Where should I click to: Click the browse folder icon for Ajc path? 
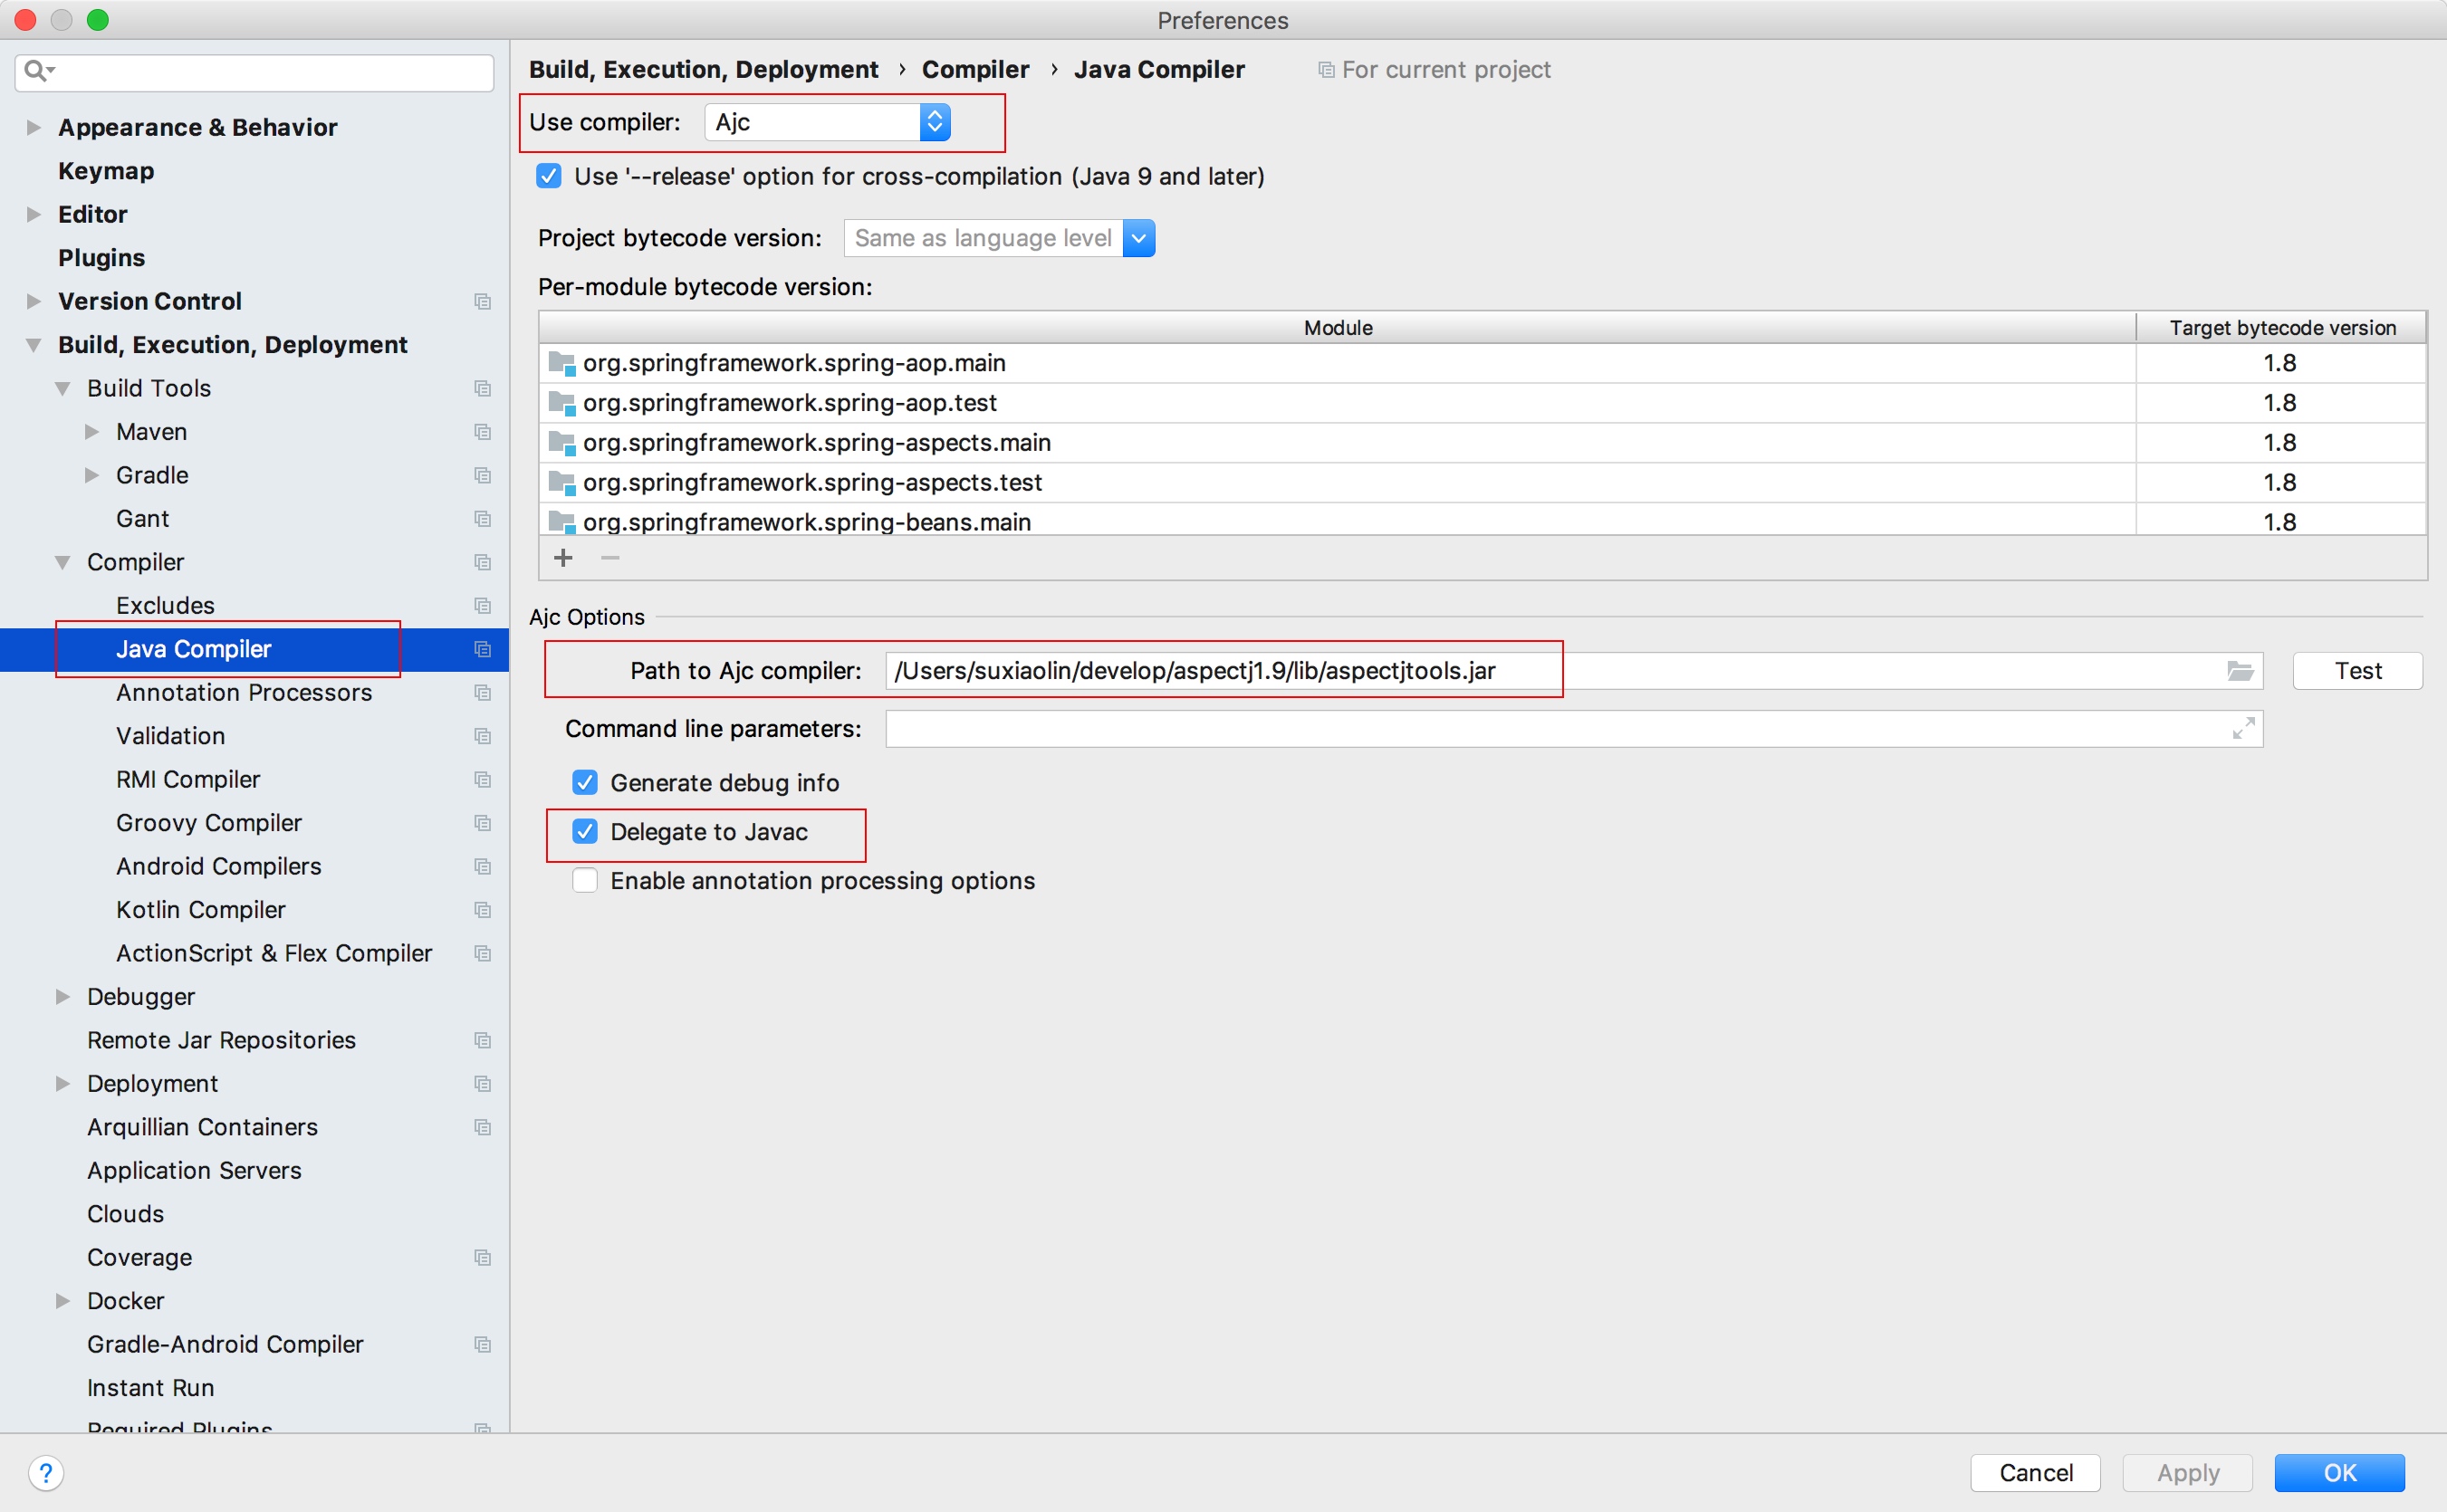tap(2240, 671)
